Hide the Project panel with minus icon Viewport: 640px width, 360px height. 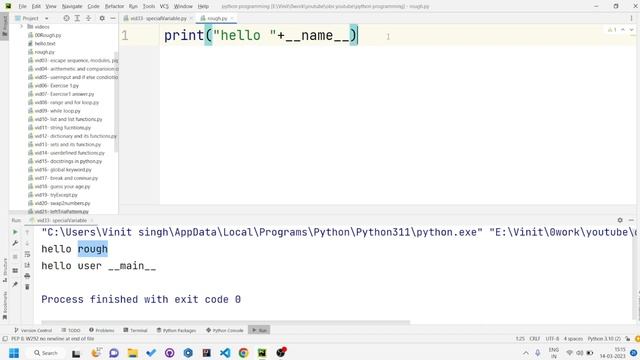(113, 18)
